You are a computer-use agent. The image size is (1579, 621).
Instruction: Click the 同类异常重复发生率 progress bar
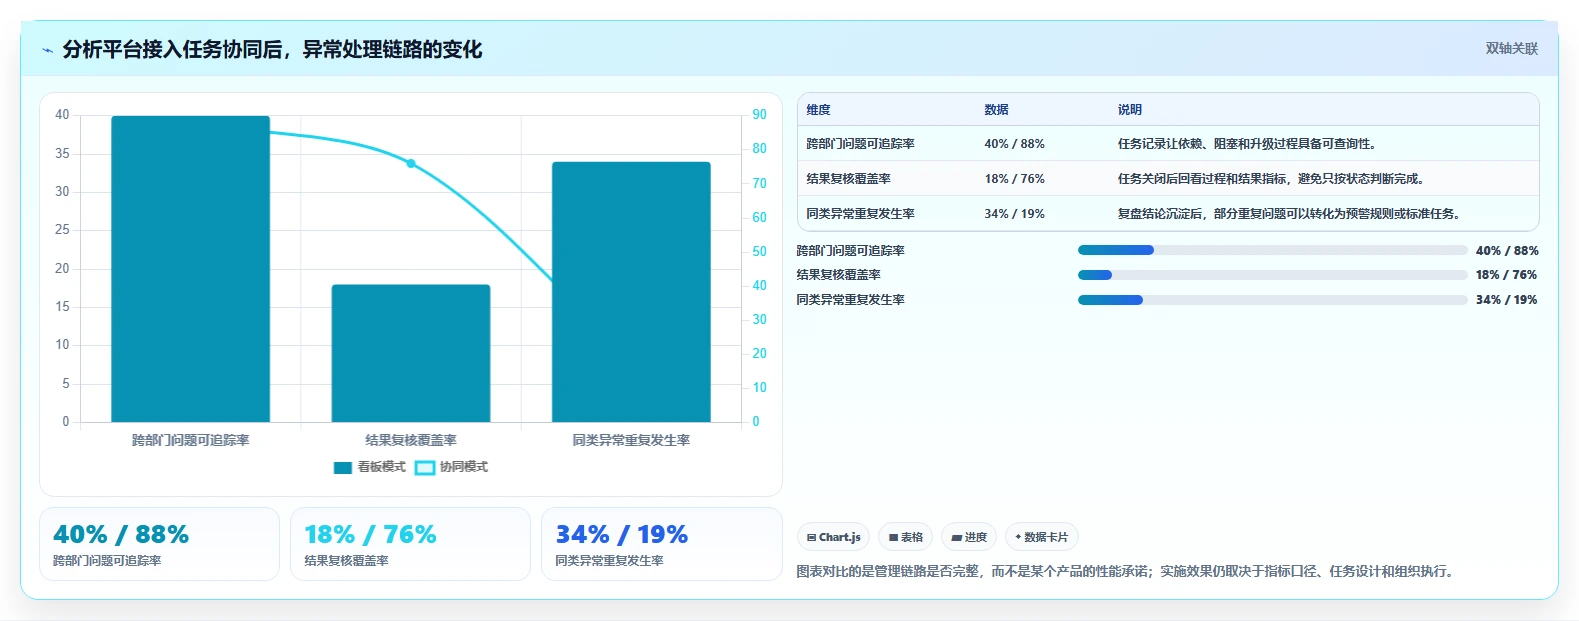1272,300
